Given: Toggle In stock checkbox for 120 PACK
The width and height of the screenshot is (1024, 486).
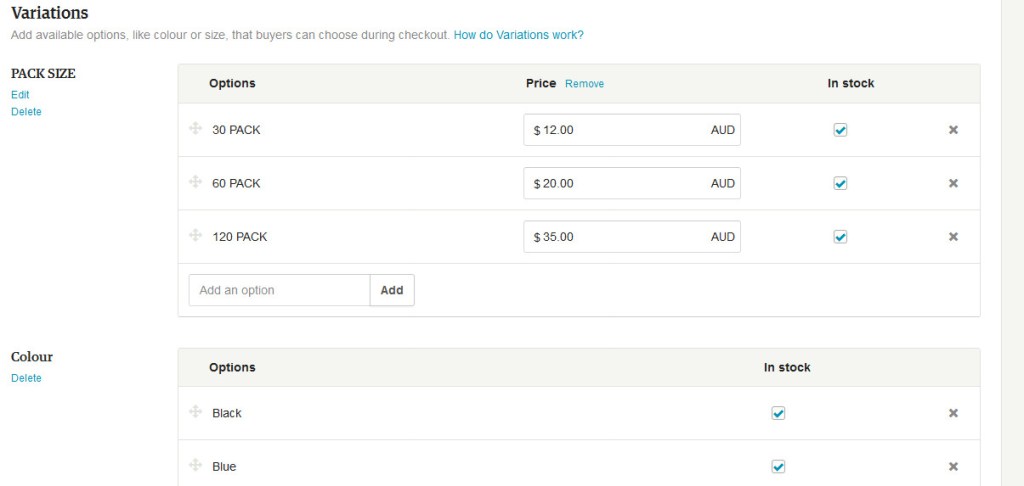Looking at the screenshot, I should [840, 237].
